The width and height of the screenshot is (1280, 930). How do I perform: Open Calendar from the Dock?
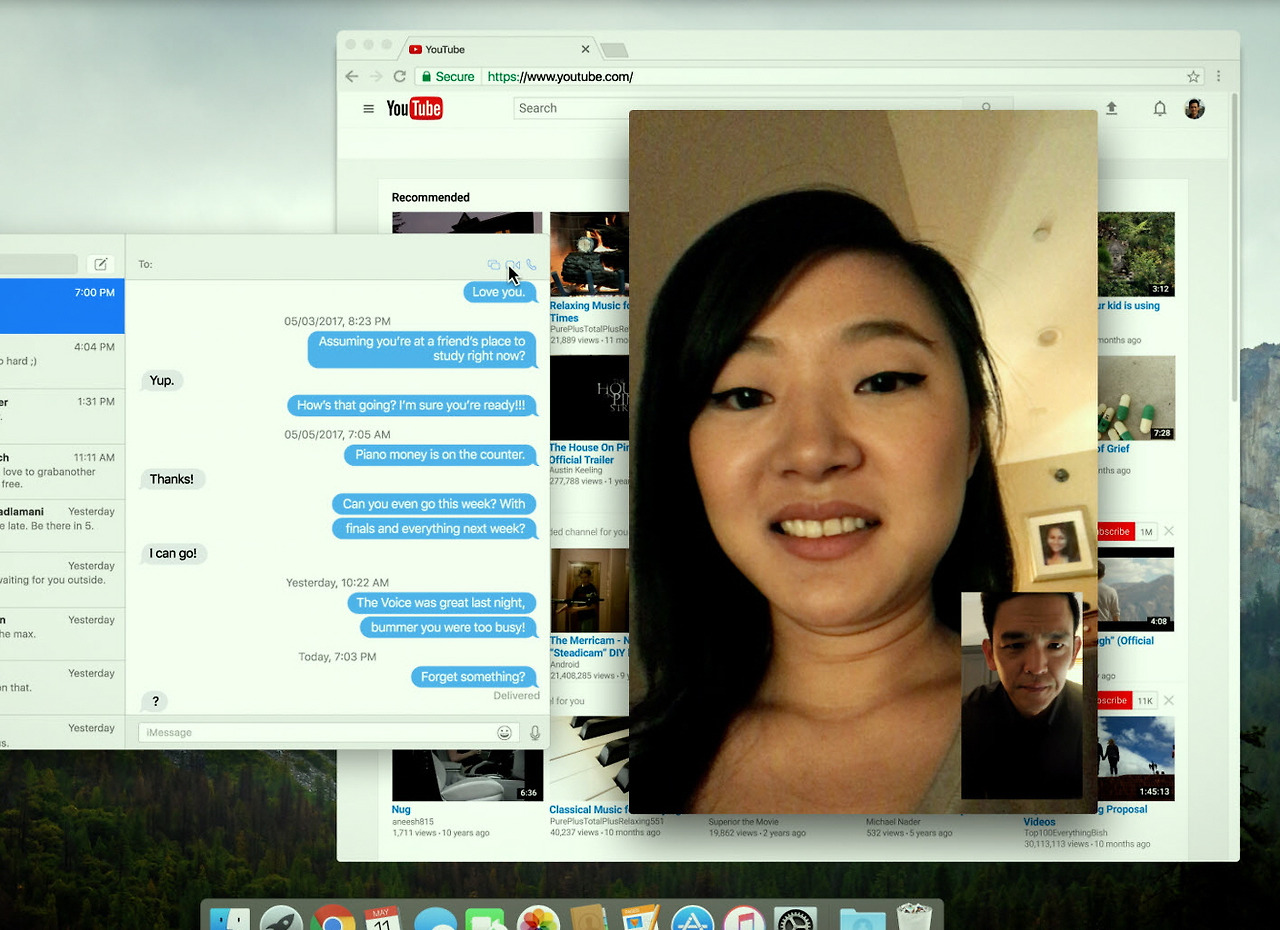(383, 918)
